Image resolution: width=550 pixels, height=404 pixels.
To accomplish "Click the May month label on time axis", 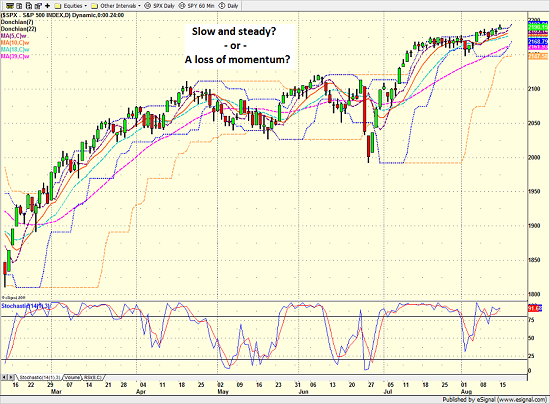I will point(223,391).
